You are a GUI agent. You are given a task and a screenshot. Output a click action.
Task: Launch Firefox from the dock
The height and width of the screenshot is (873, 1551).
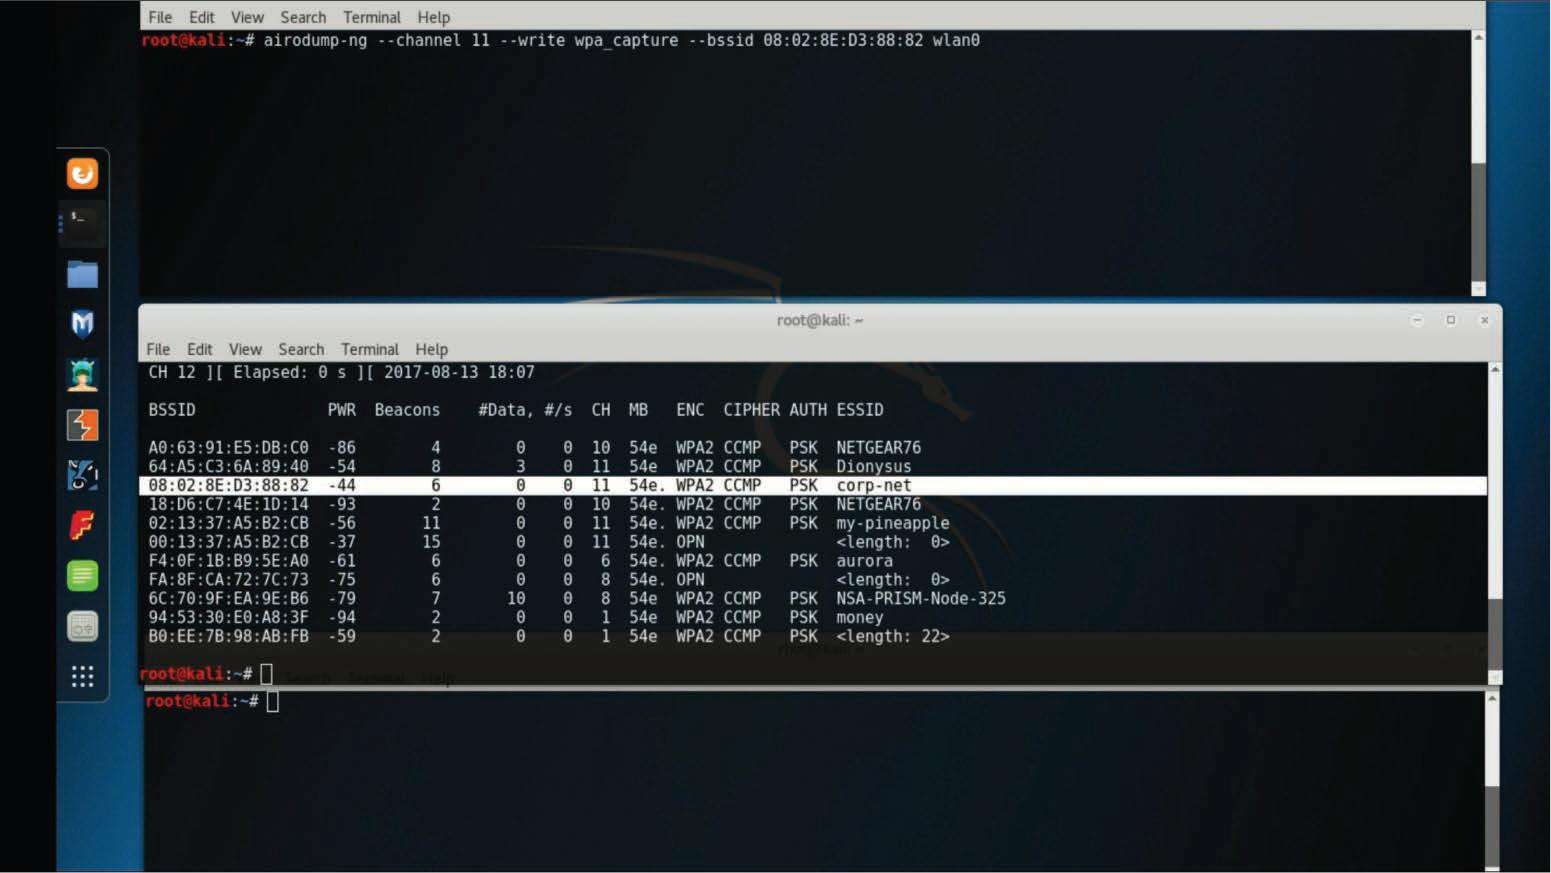coord(82,174)
